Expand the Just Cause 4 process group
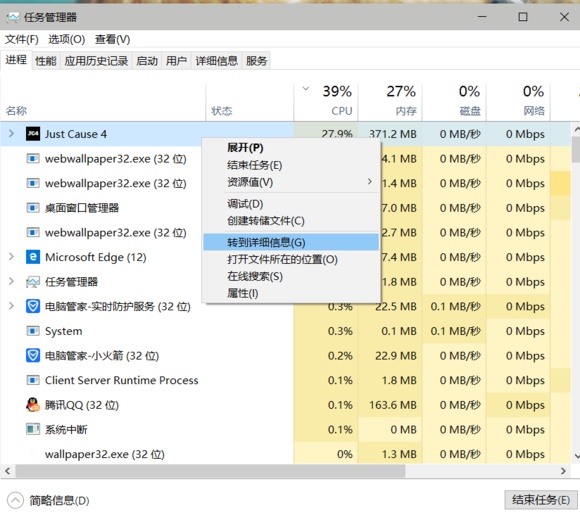 11,134
